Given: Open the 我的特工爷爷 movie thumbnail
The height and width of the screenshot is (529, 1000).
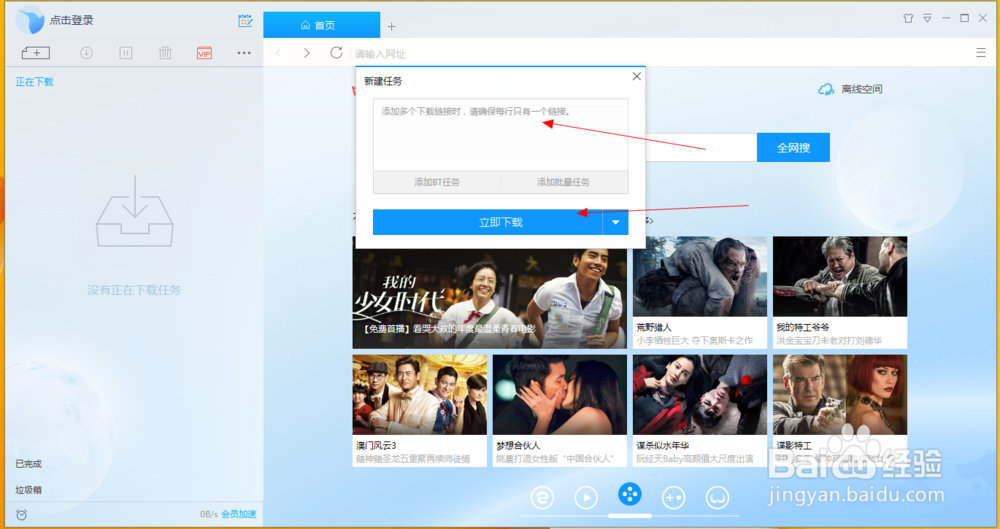Looking at the screenshot, I should tap(840, 277).
